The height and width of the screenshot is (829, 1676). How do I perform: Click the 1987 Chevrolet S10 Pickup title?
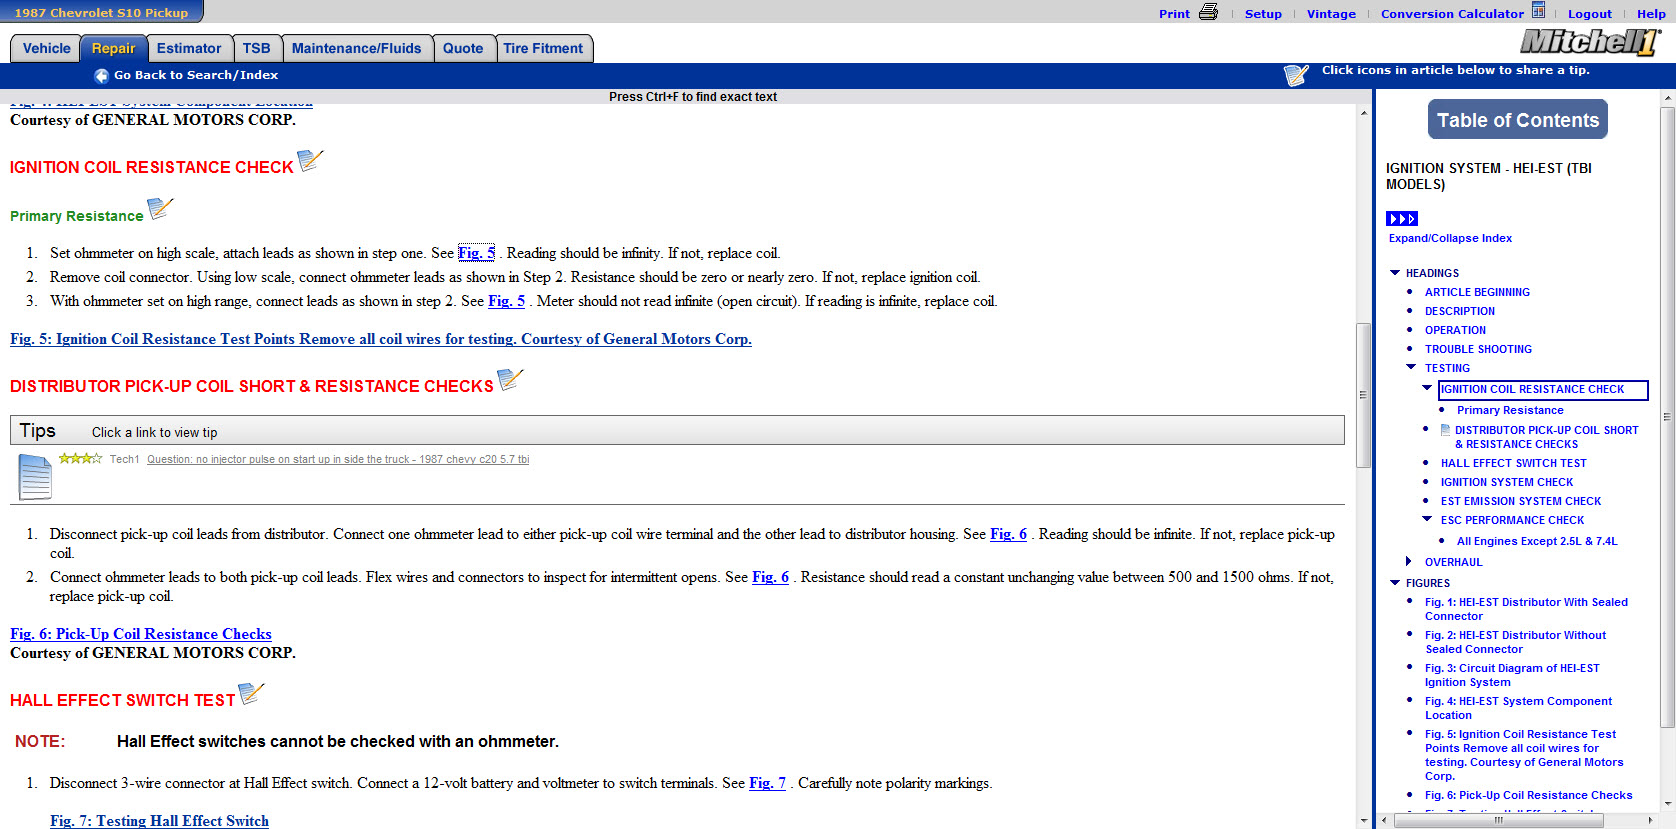coord(101,12)
